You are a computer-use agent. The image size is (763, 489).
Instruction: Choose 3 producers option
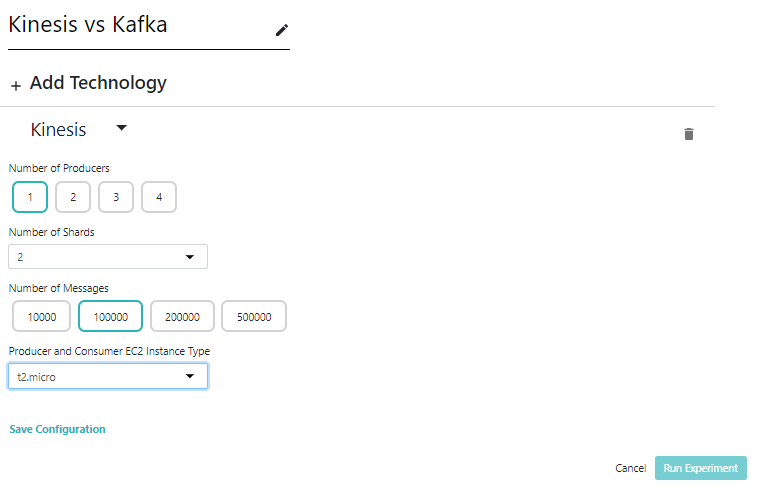pos(116,197)
